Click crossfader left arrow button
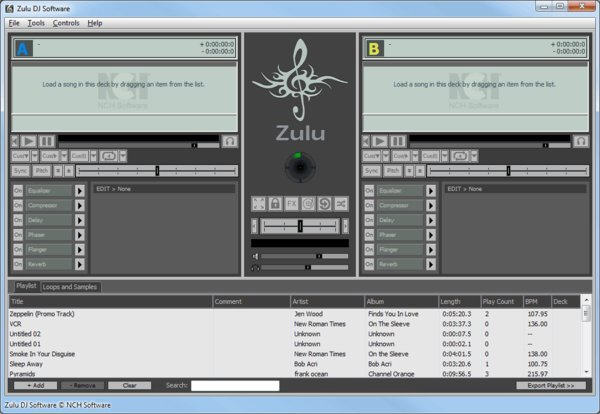This screenshot has height=414, width=600. 254,226
